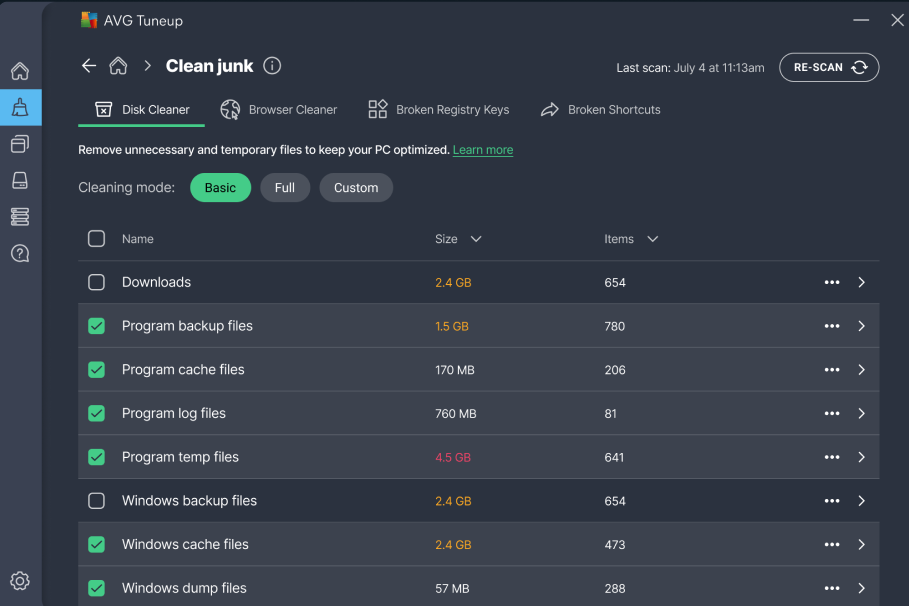Open more options for Windows cache files

click(832, 545)
